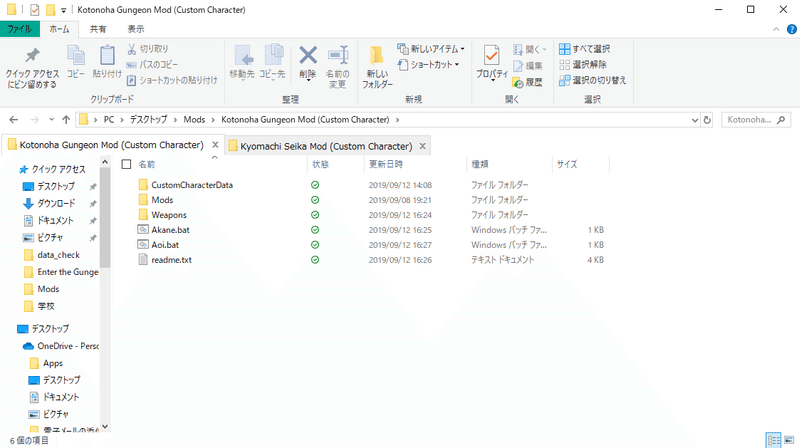Screen dimensions: 800x448
Task: Switch to details view icon in status bar
Action: pyautogui.click(x=773, y=440)
